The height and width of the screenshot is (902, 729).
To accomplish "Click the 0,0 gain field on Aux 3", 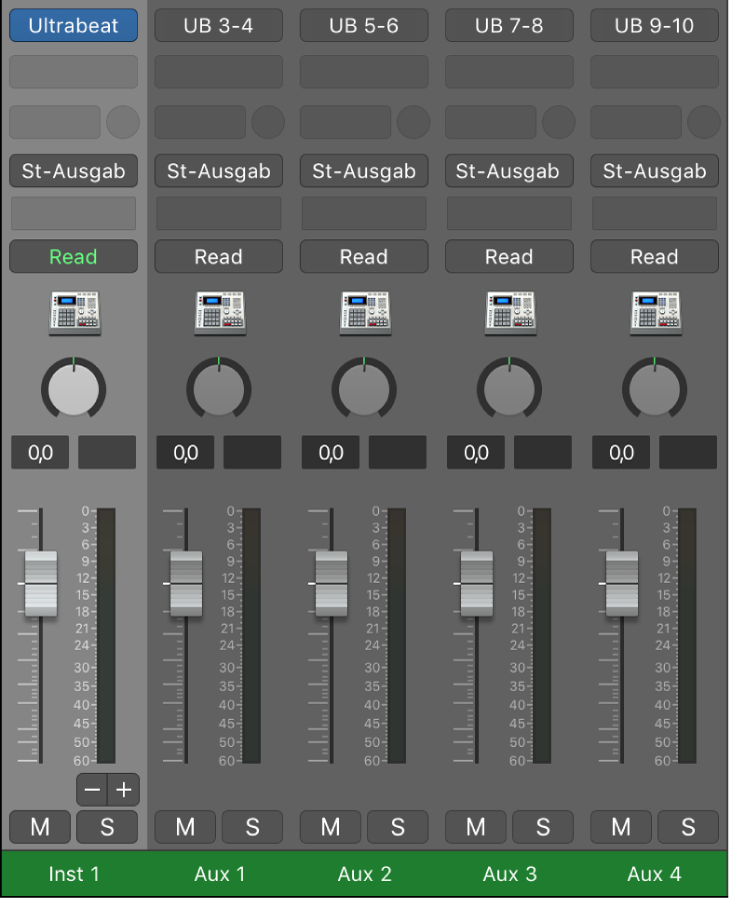I will (x=476, y=453).
